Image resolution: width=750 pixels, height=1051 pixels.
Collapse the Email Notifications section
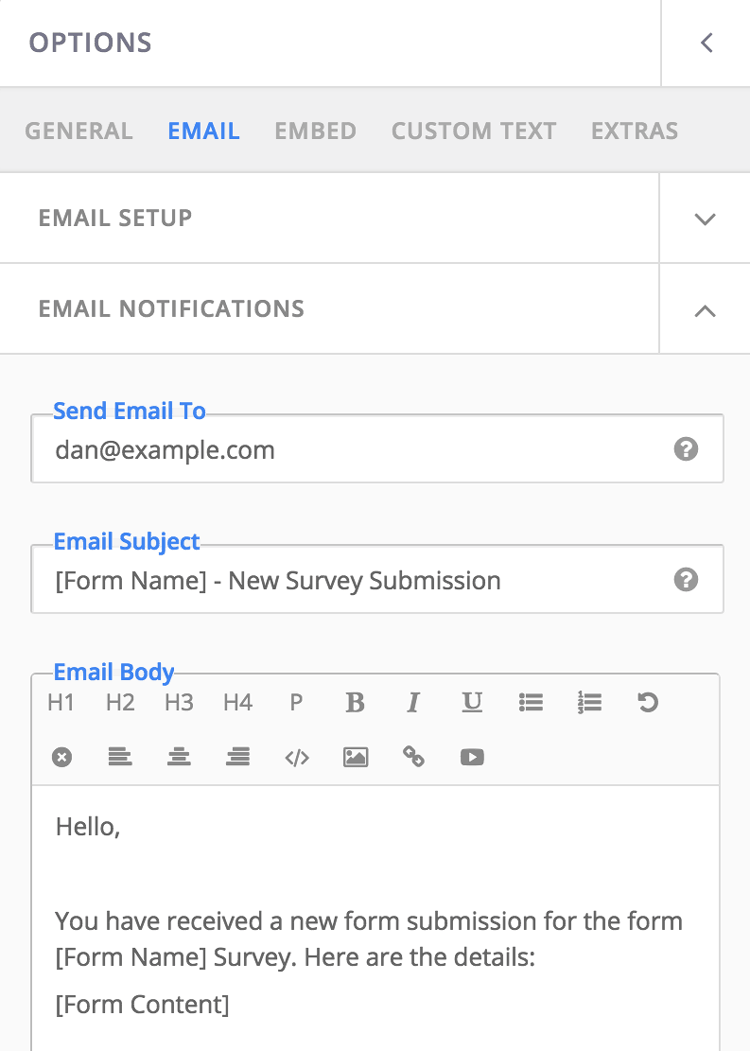[x=705, y=310]
